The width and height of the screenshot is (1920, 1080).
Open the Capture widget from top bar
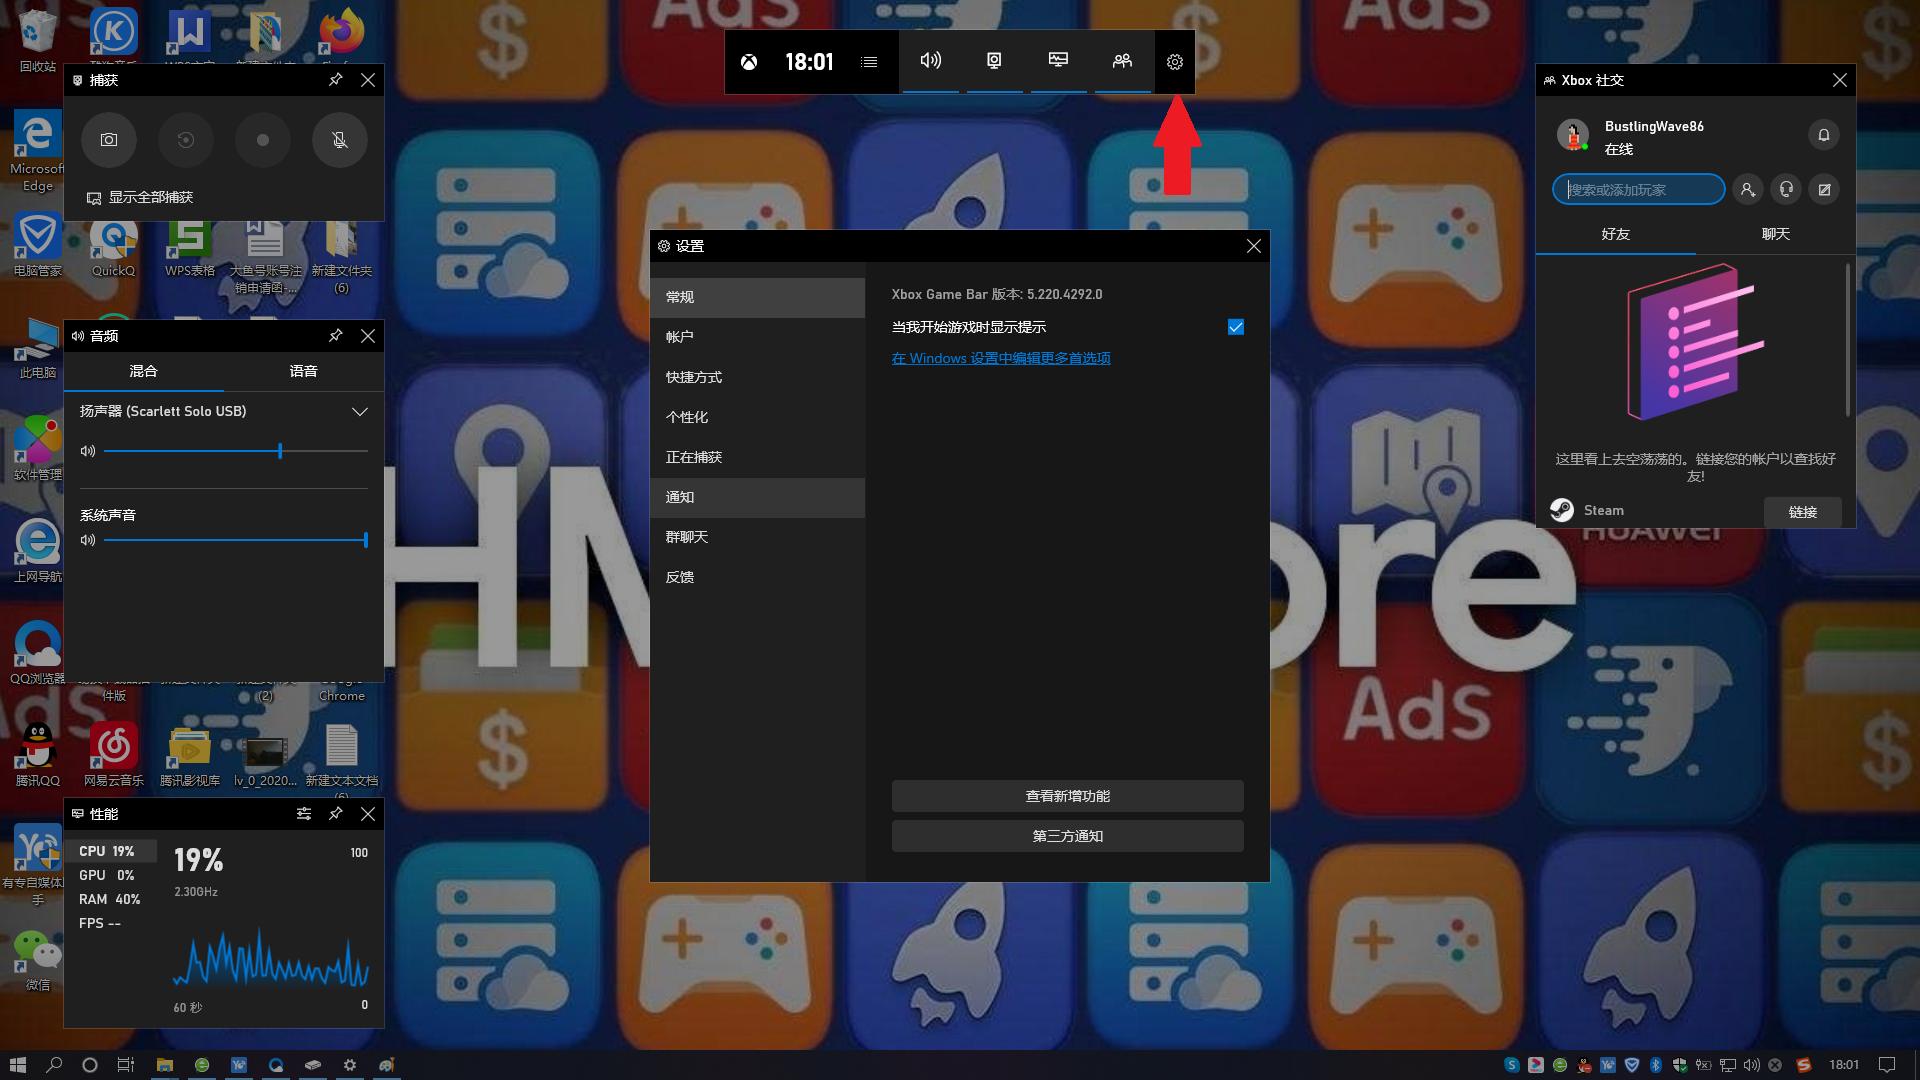pyautogui.click(x=994, y=61)
